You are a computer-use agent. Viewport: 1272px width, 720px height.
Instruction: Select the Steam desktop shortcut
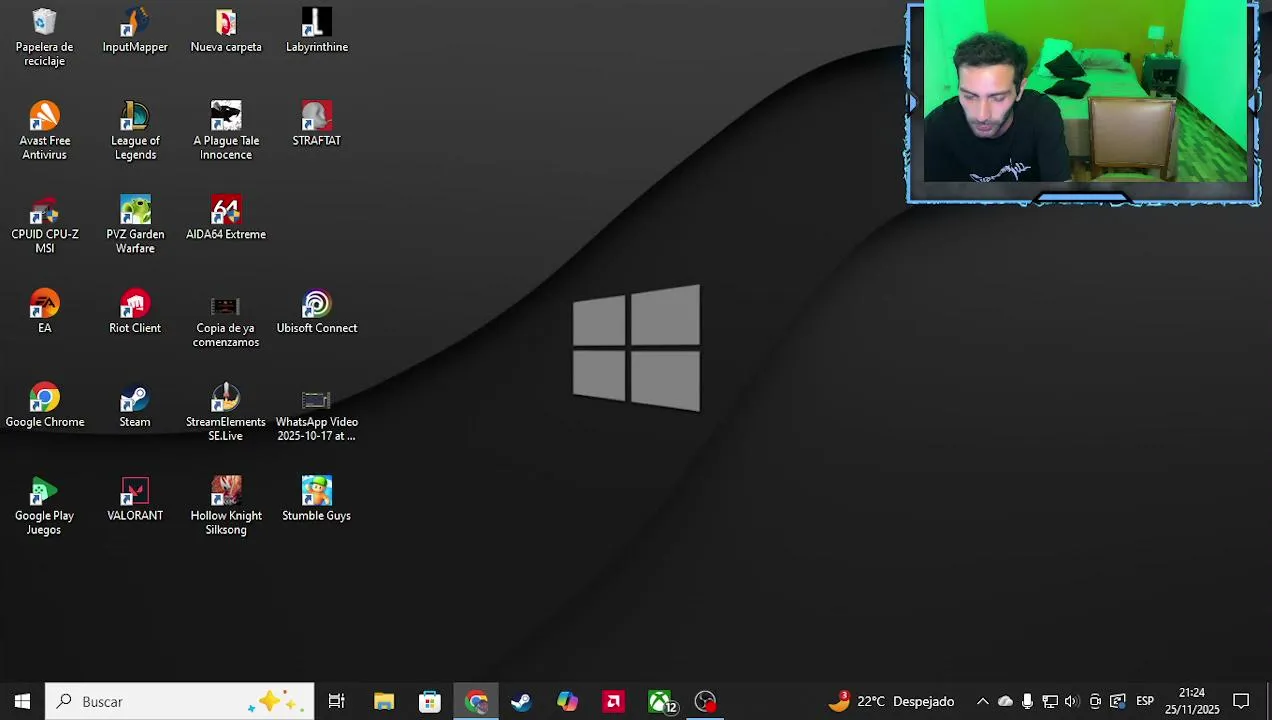click(x=135, y=405)
